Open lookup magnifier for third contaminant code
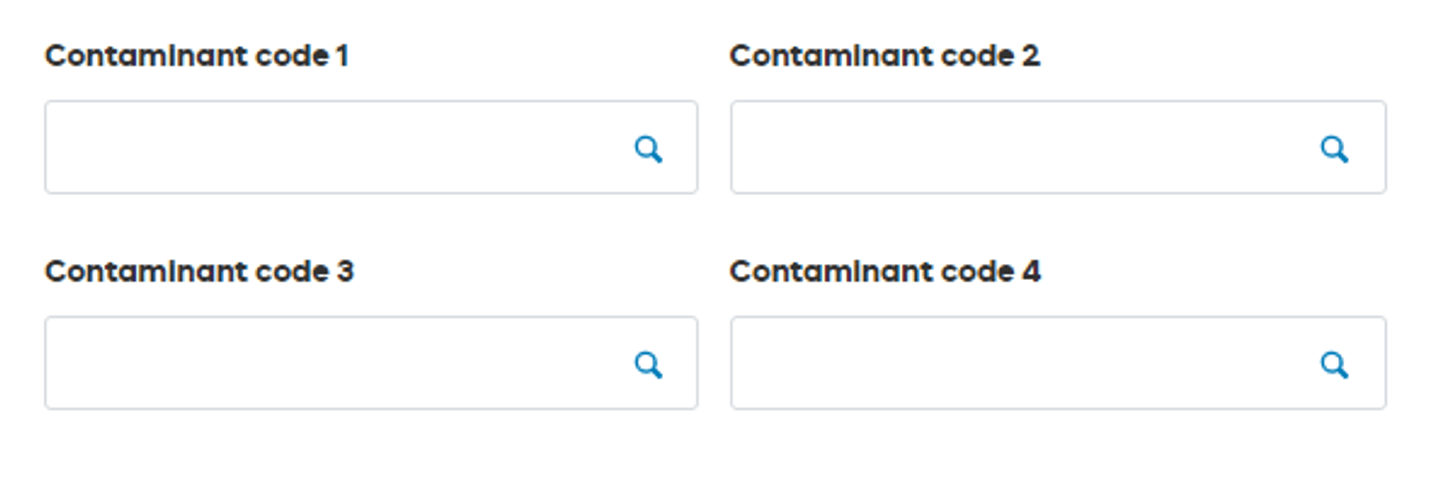The image size is (1440, 482). tap(648, 365)
